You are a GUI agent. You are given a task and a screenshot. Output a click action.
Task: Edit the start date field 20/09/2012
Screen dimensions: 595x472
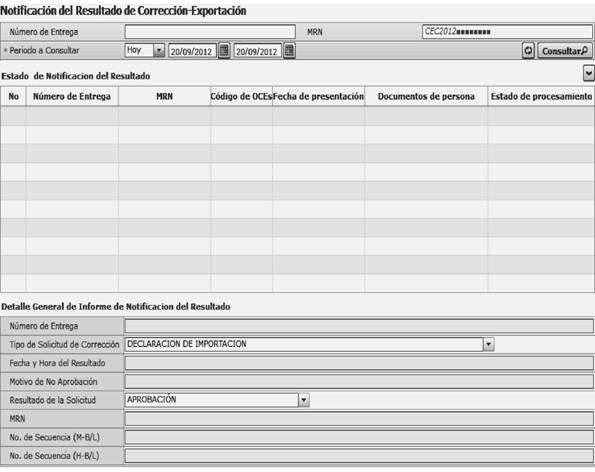click(x=192, y=51)
